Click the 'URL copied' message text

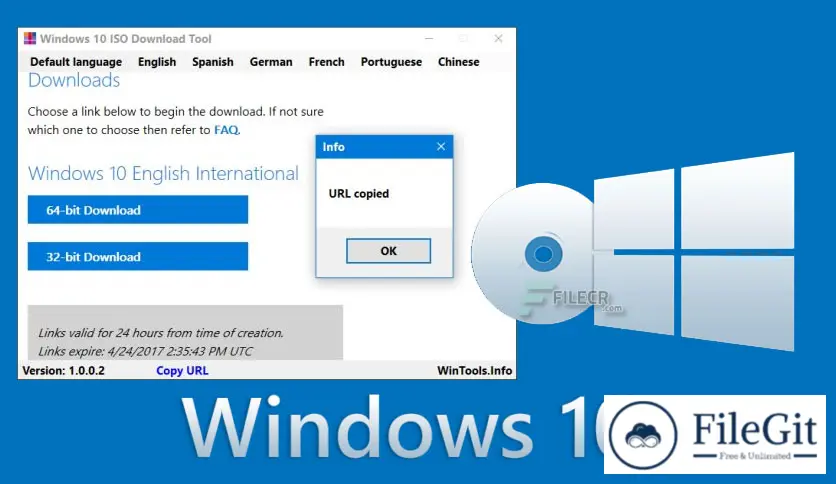[359, 193]
